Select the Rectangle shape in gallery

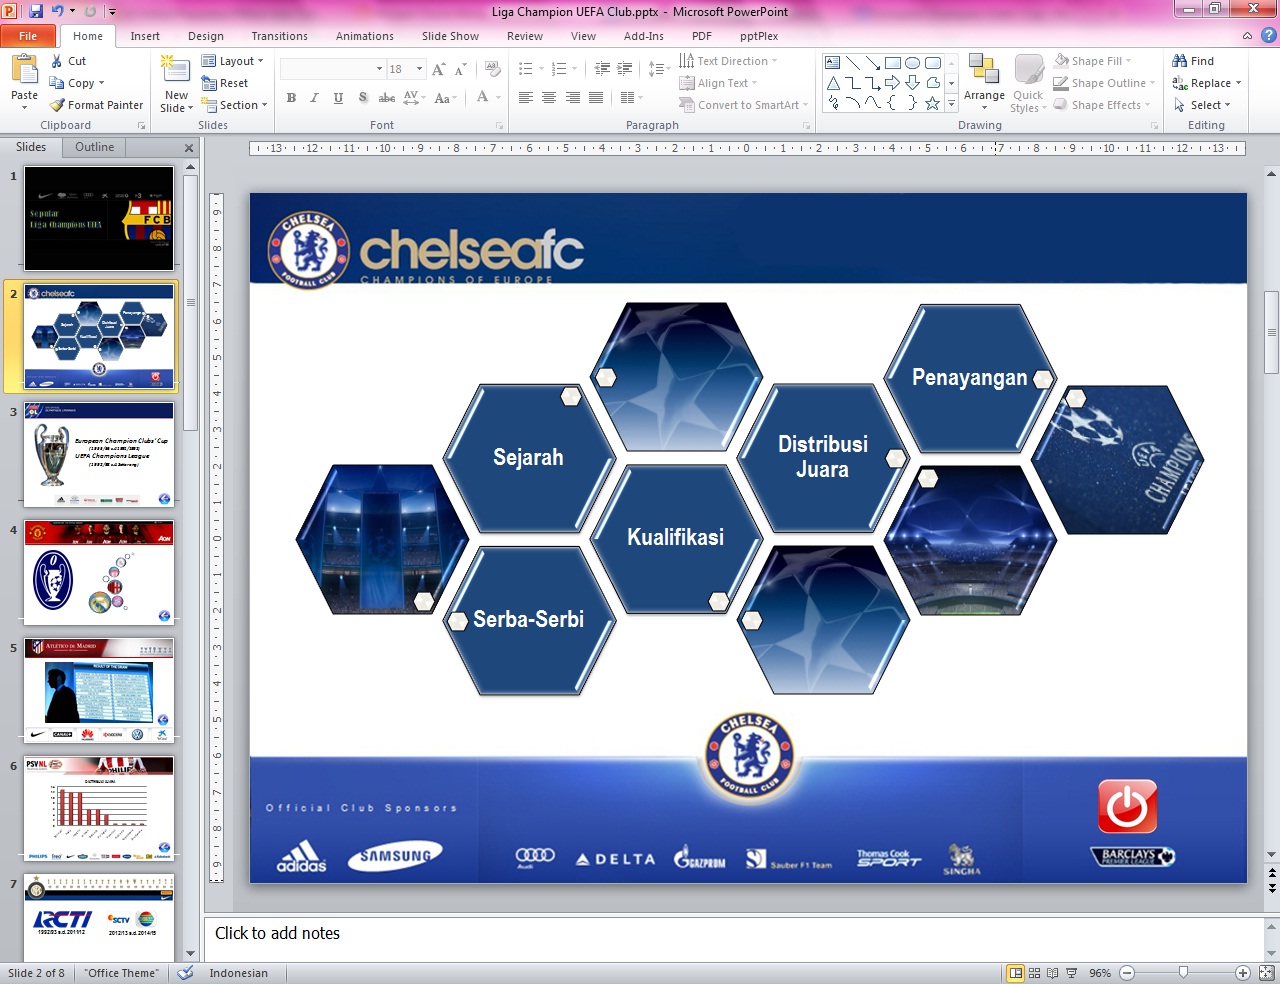[893, 62]
